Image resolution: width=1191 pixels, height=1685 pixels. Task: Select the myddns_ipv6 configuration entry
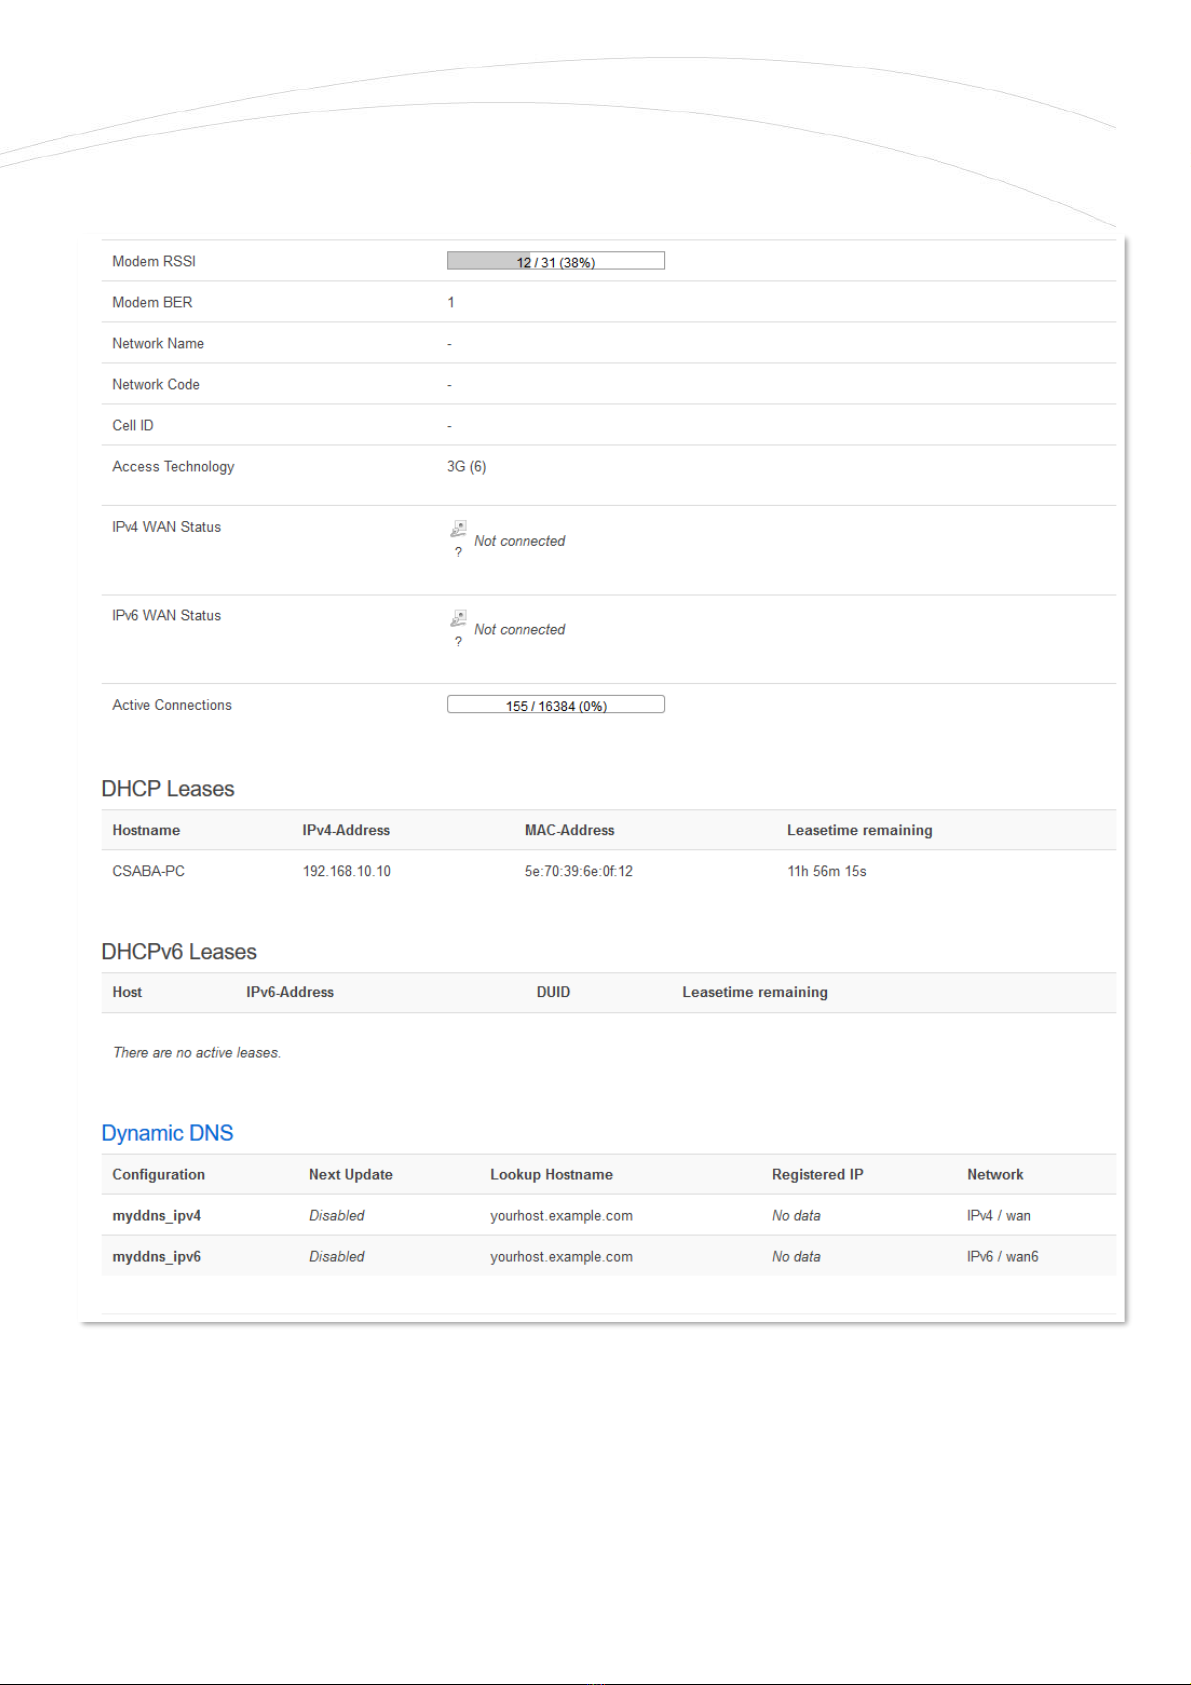click(156, 1257)
